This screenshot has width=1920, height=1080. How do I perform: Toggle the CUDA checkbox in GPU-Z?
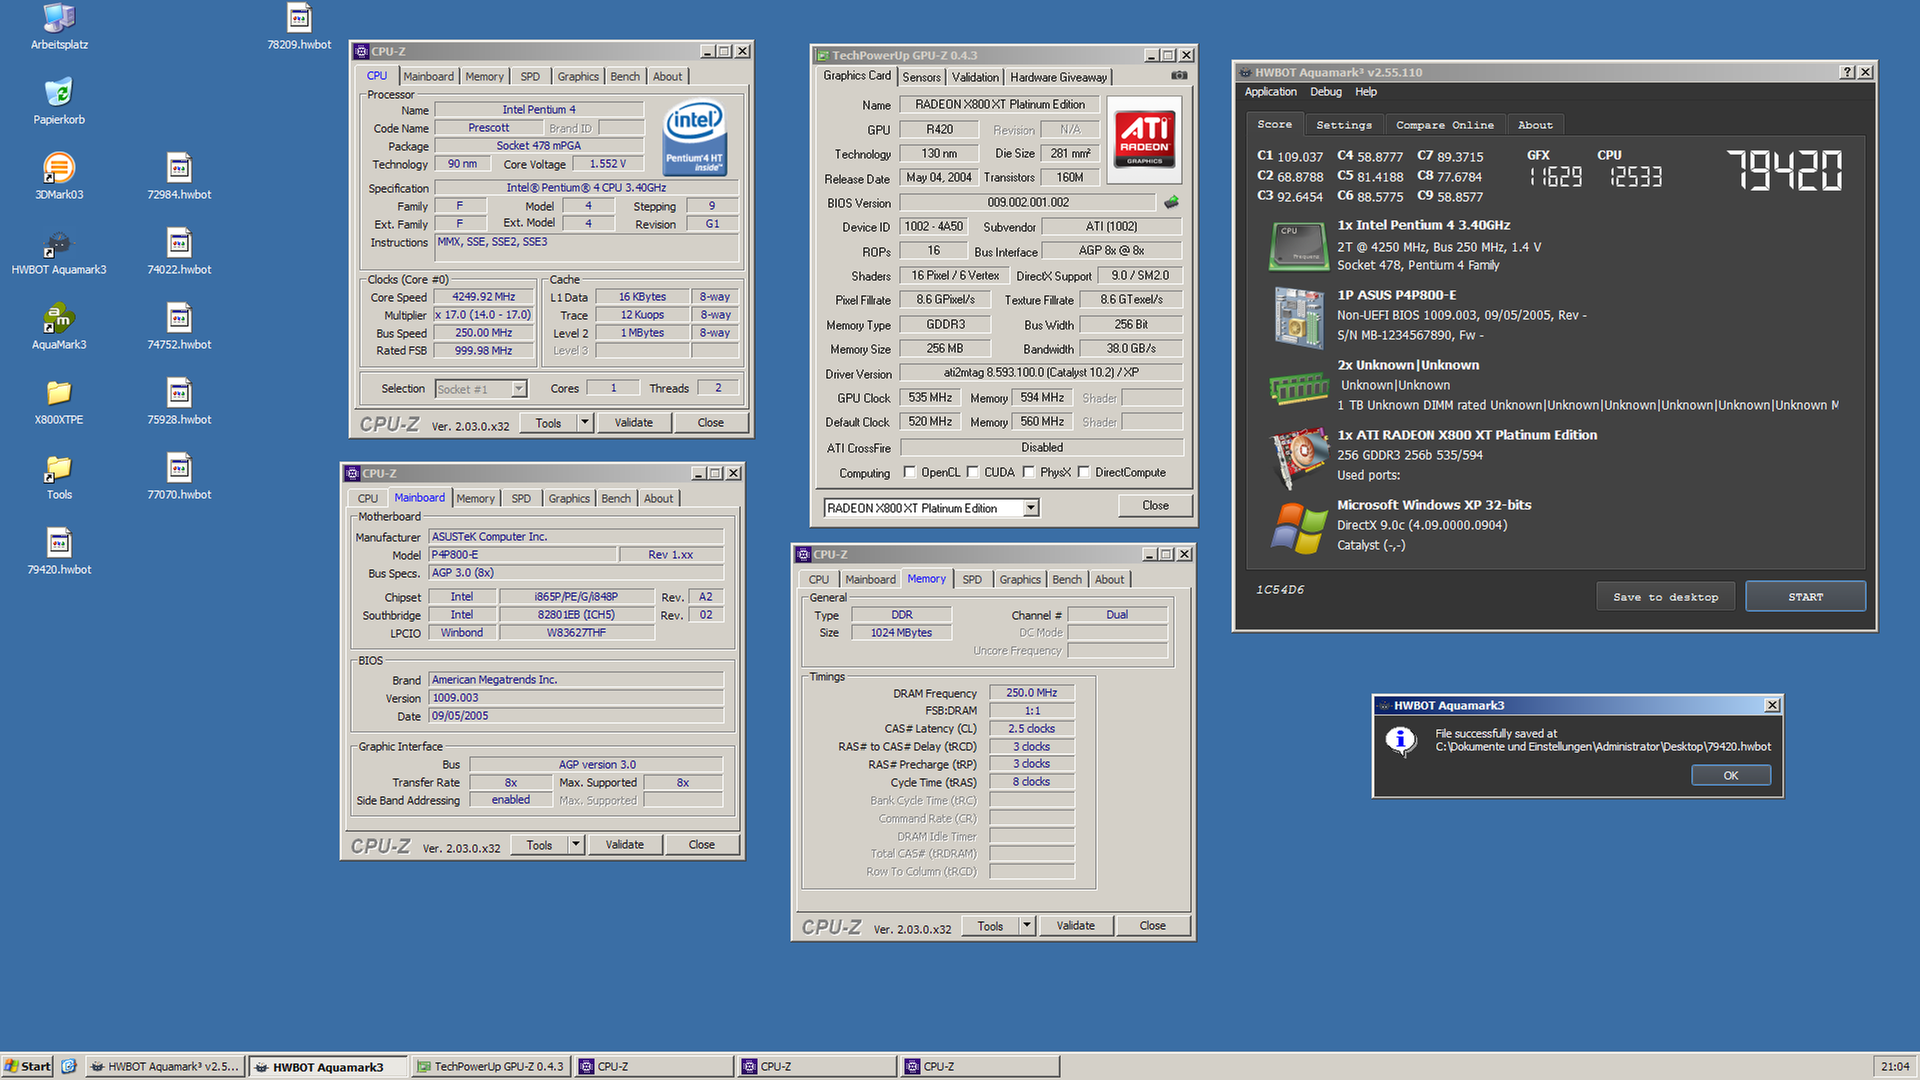(972, 472)
